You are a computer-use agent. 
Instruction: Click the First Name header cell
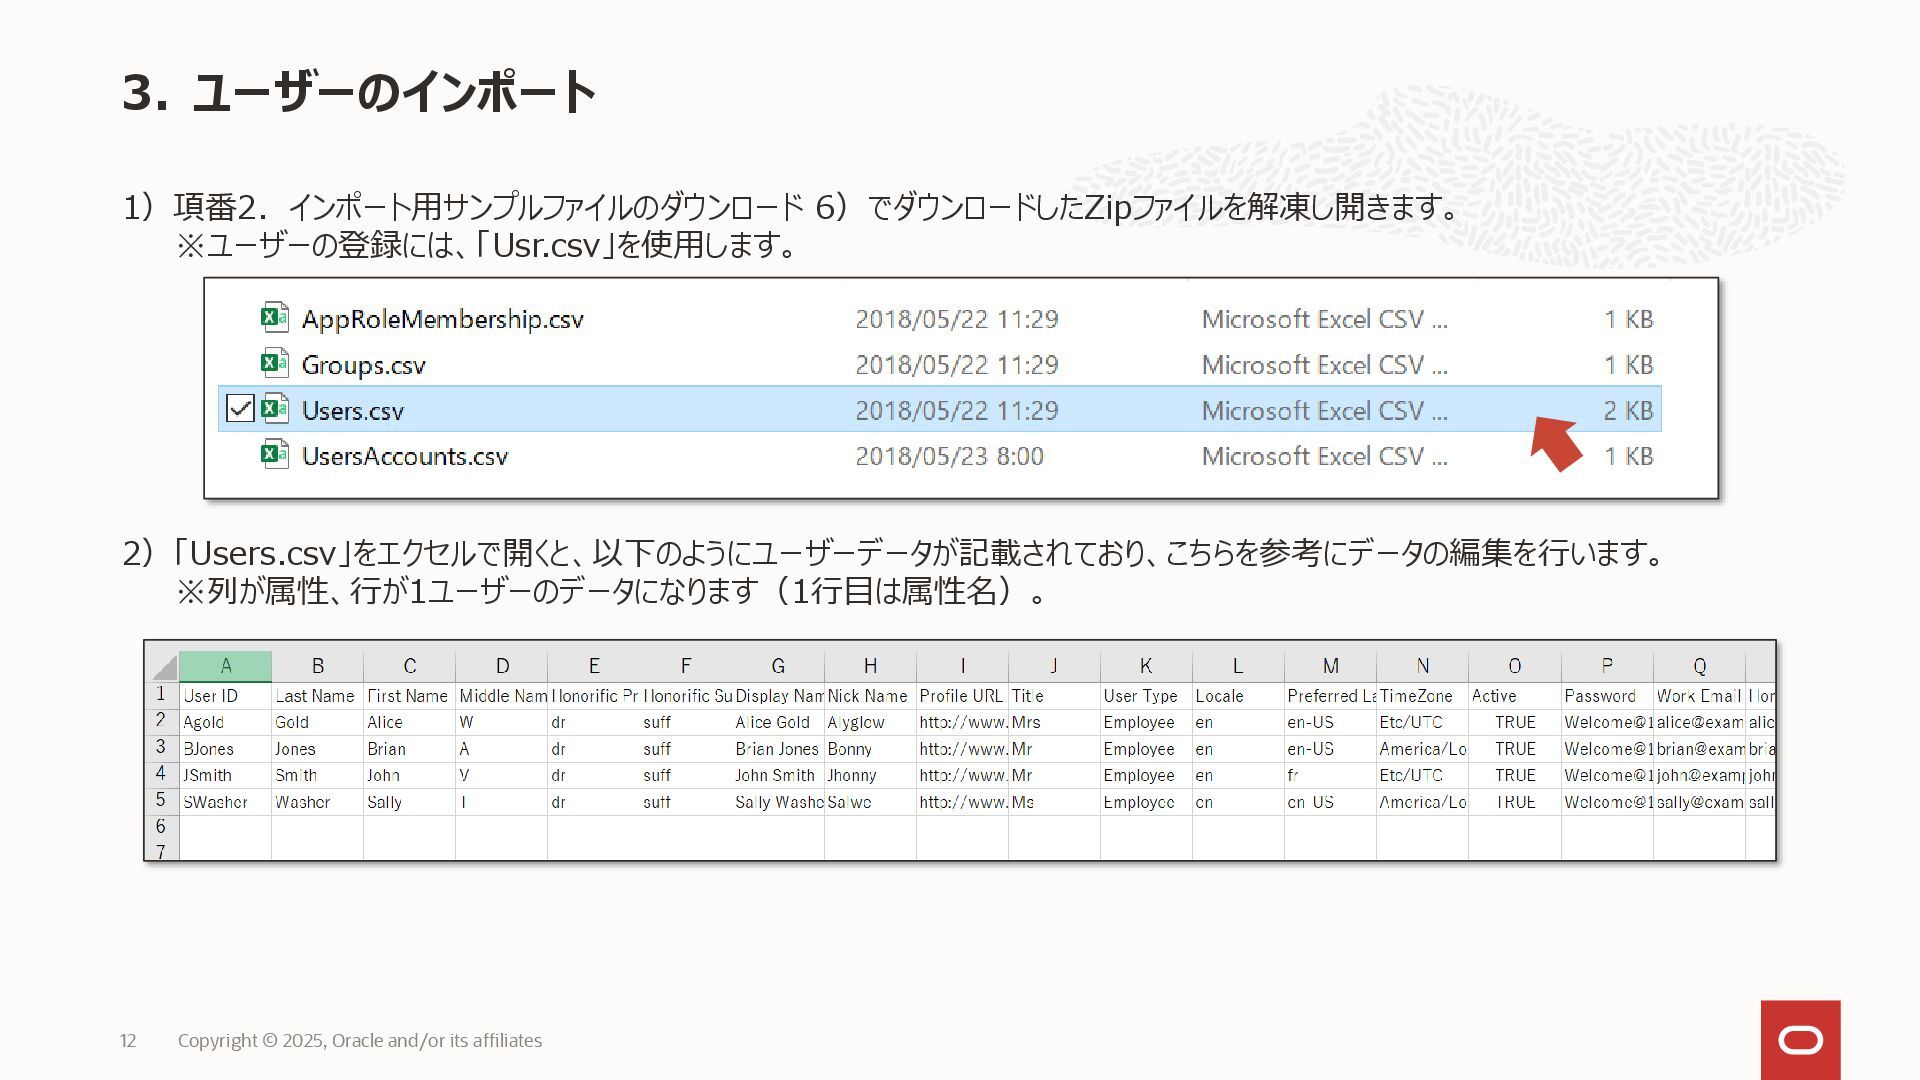[x=409, y=695]
